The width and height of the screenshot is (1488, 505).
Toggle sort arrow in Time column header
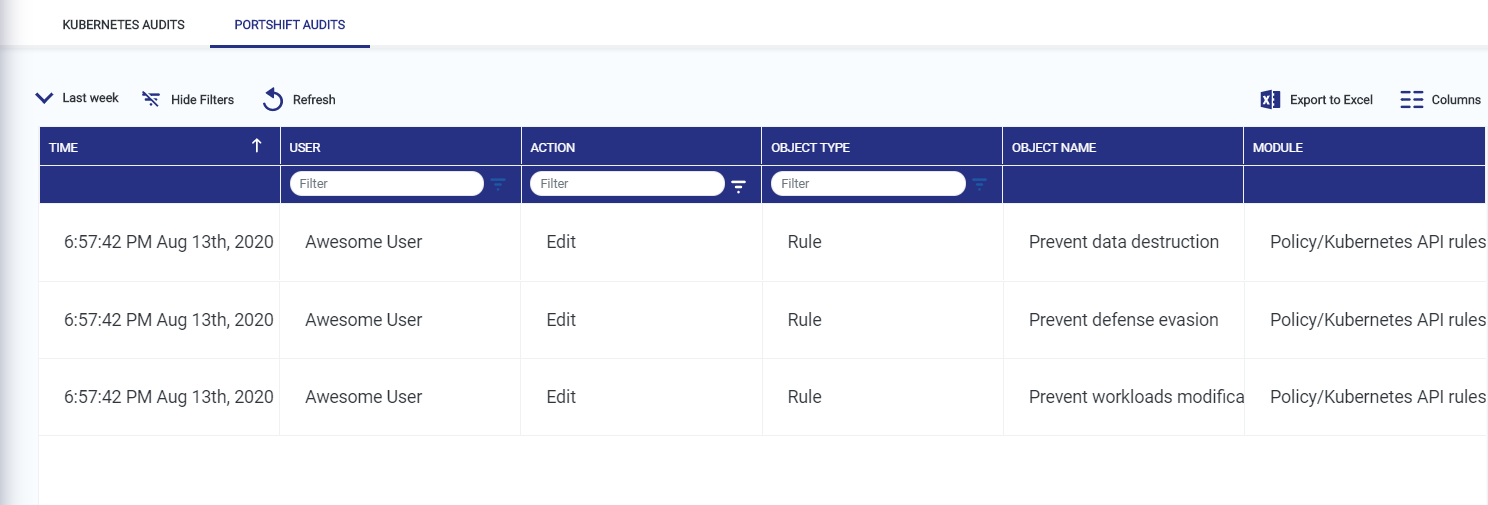(257, 146)
